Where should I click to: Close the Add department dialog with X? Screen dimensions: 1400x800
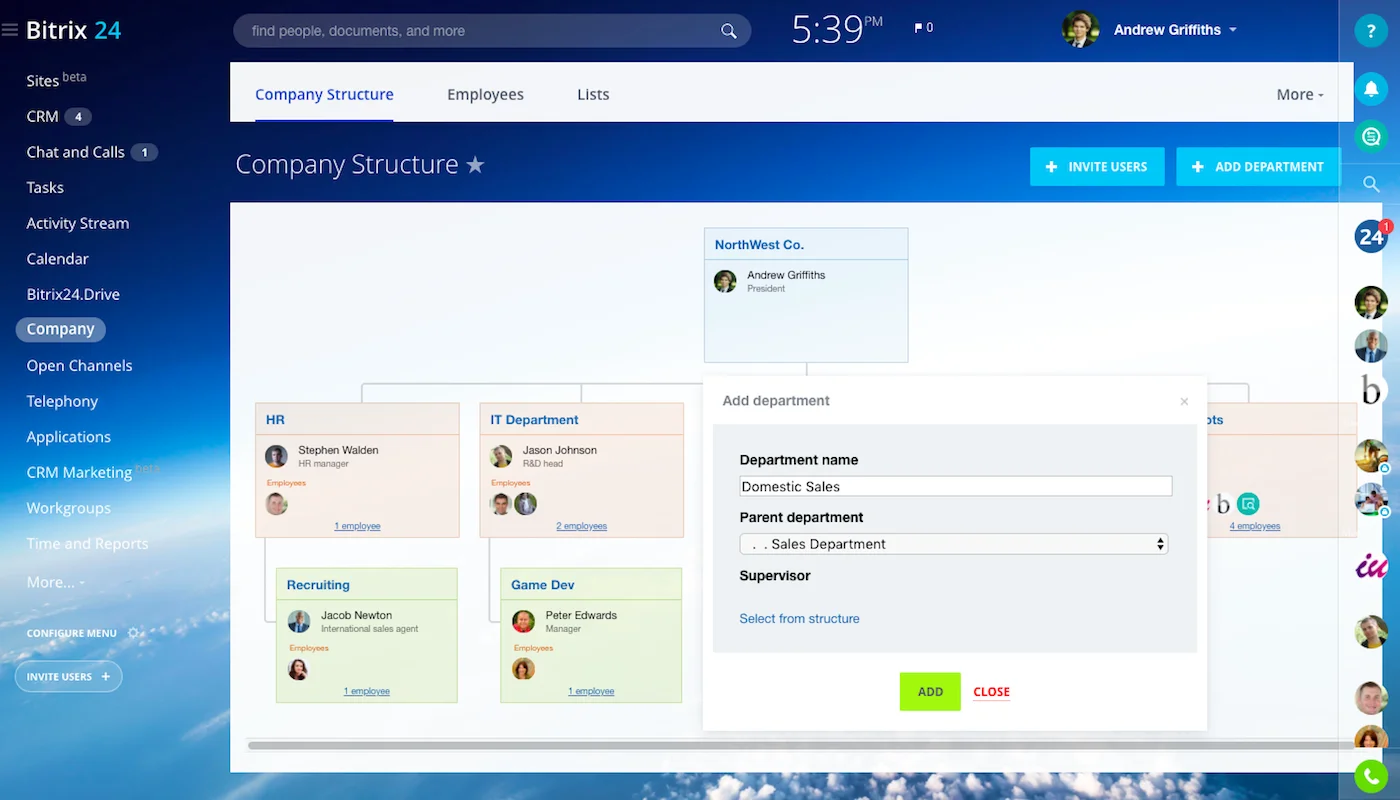(x=1184, y=402)
